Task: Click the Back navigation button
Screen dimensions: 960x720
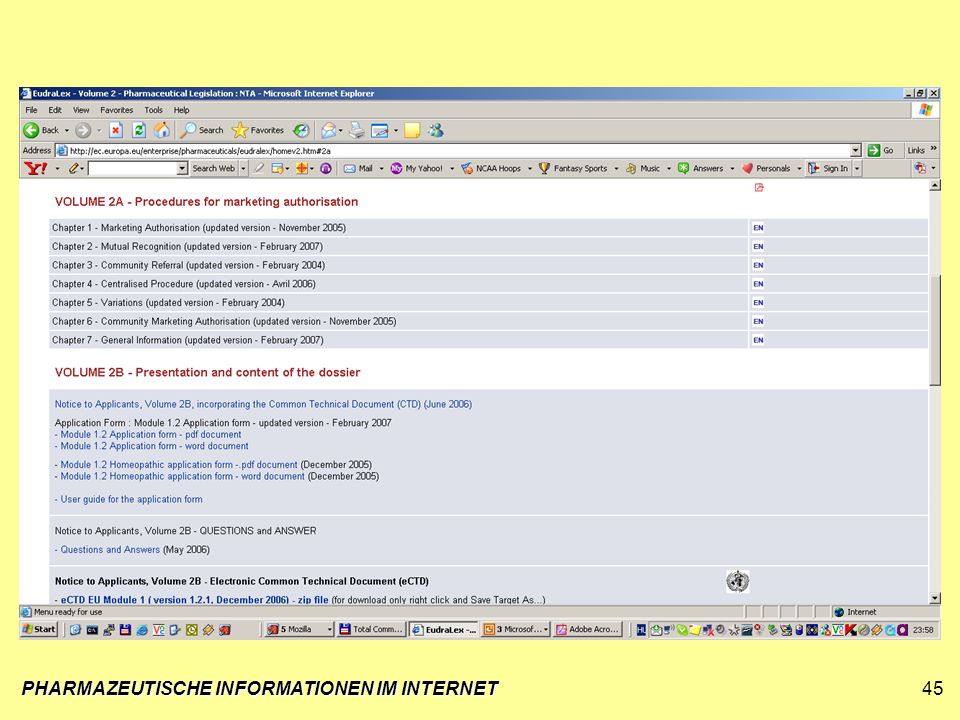Action: (x=40, y=130)
